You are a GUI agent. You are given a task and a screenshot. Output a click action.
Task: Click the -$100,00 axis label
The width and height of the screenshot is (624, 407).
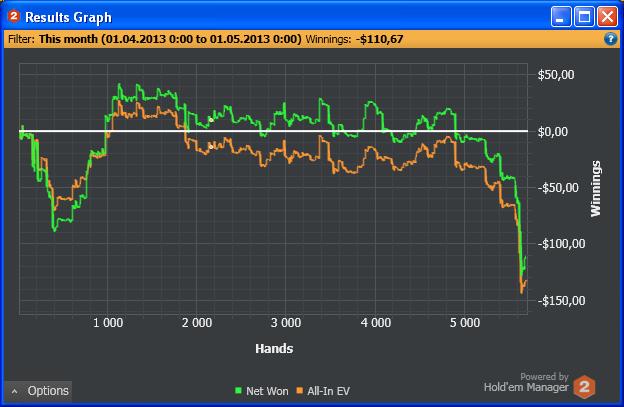click(561, 243)
